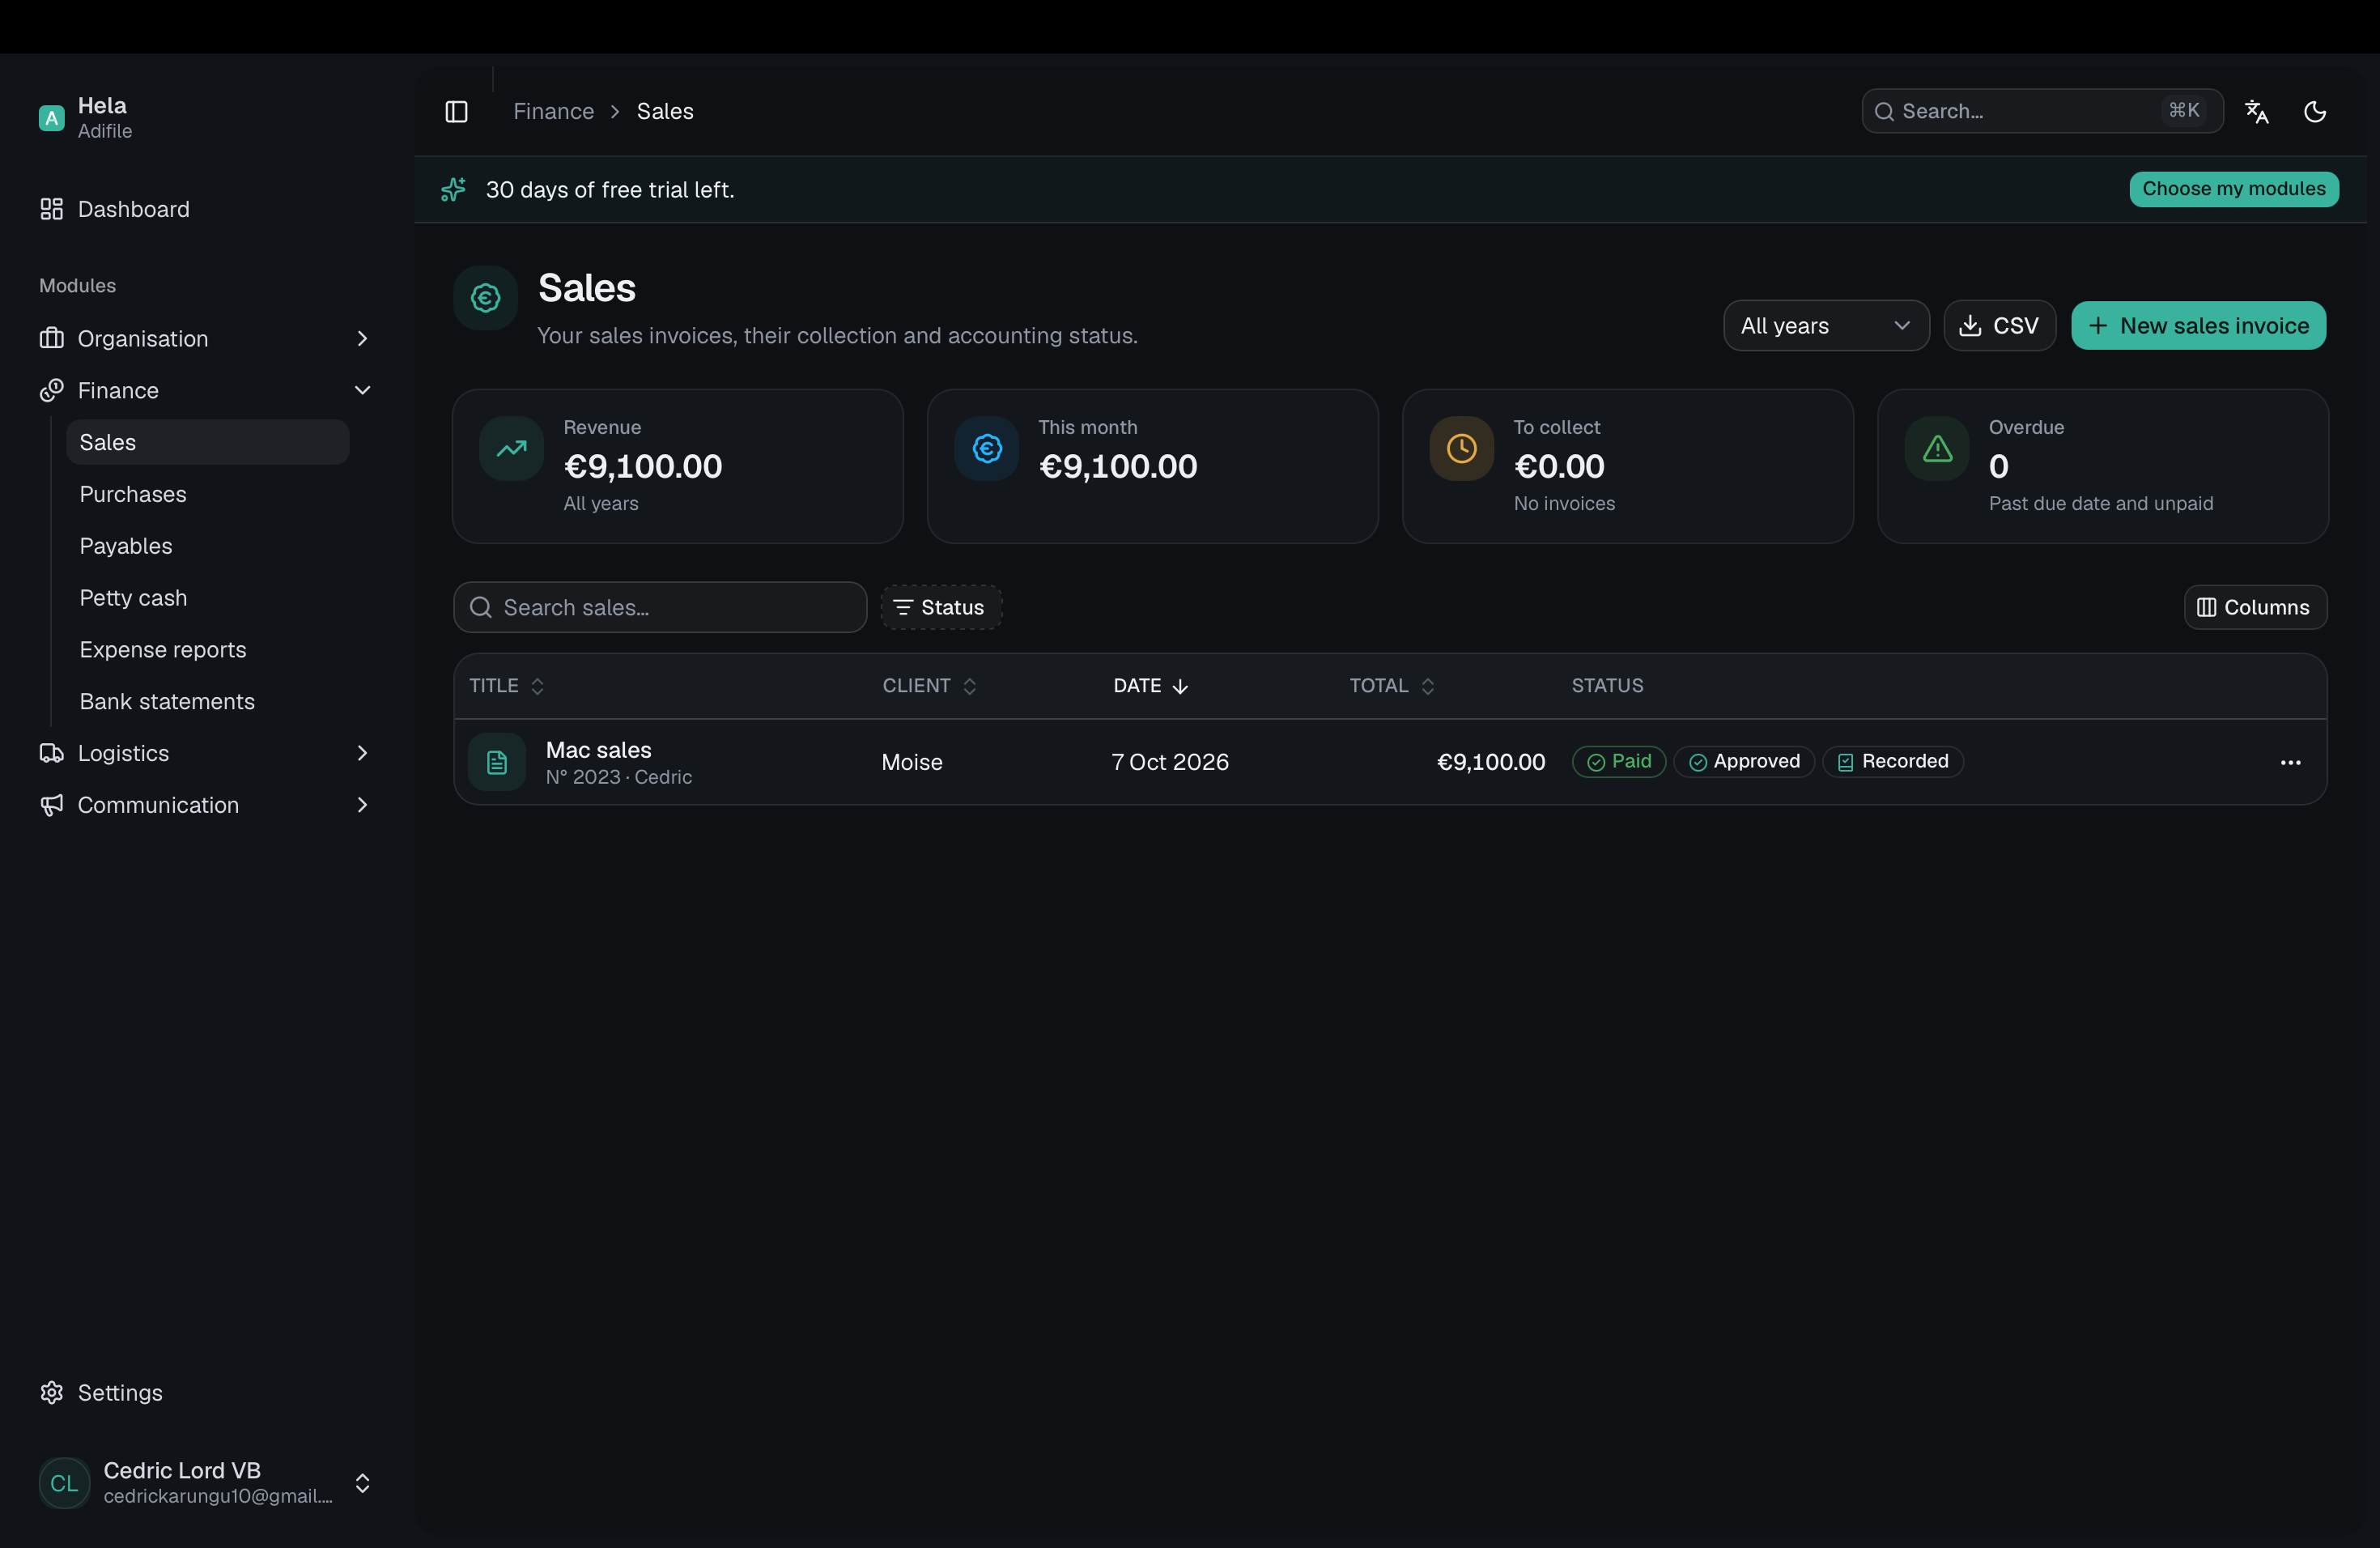Switch theme with the moon icon
The width and height of the screenshot is (2380, 1548).
point(2315,111)
